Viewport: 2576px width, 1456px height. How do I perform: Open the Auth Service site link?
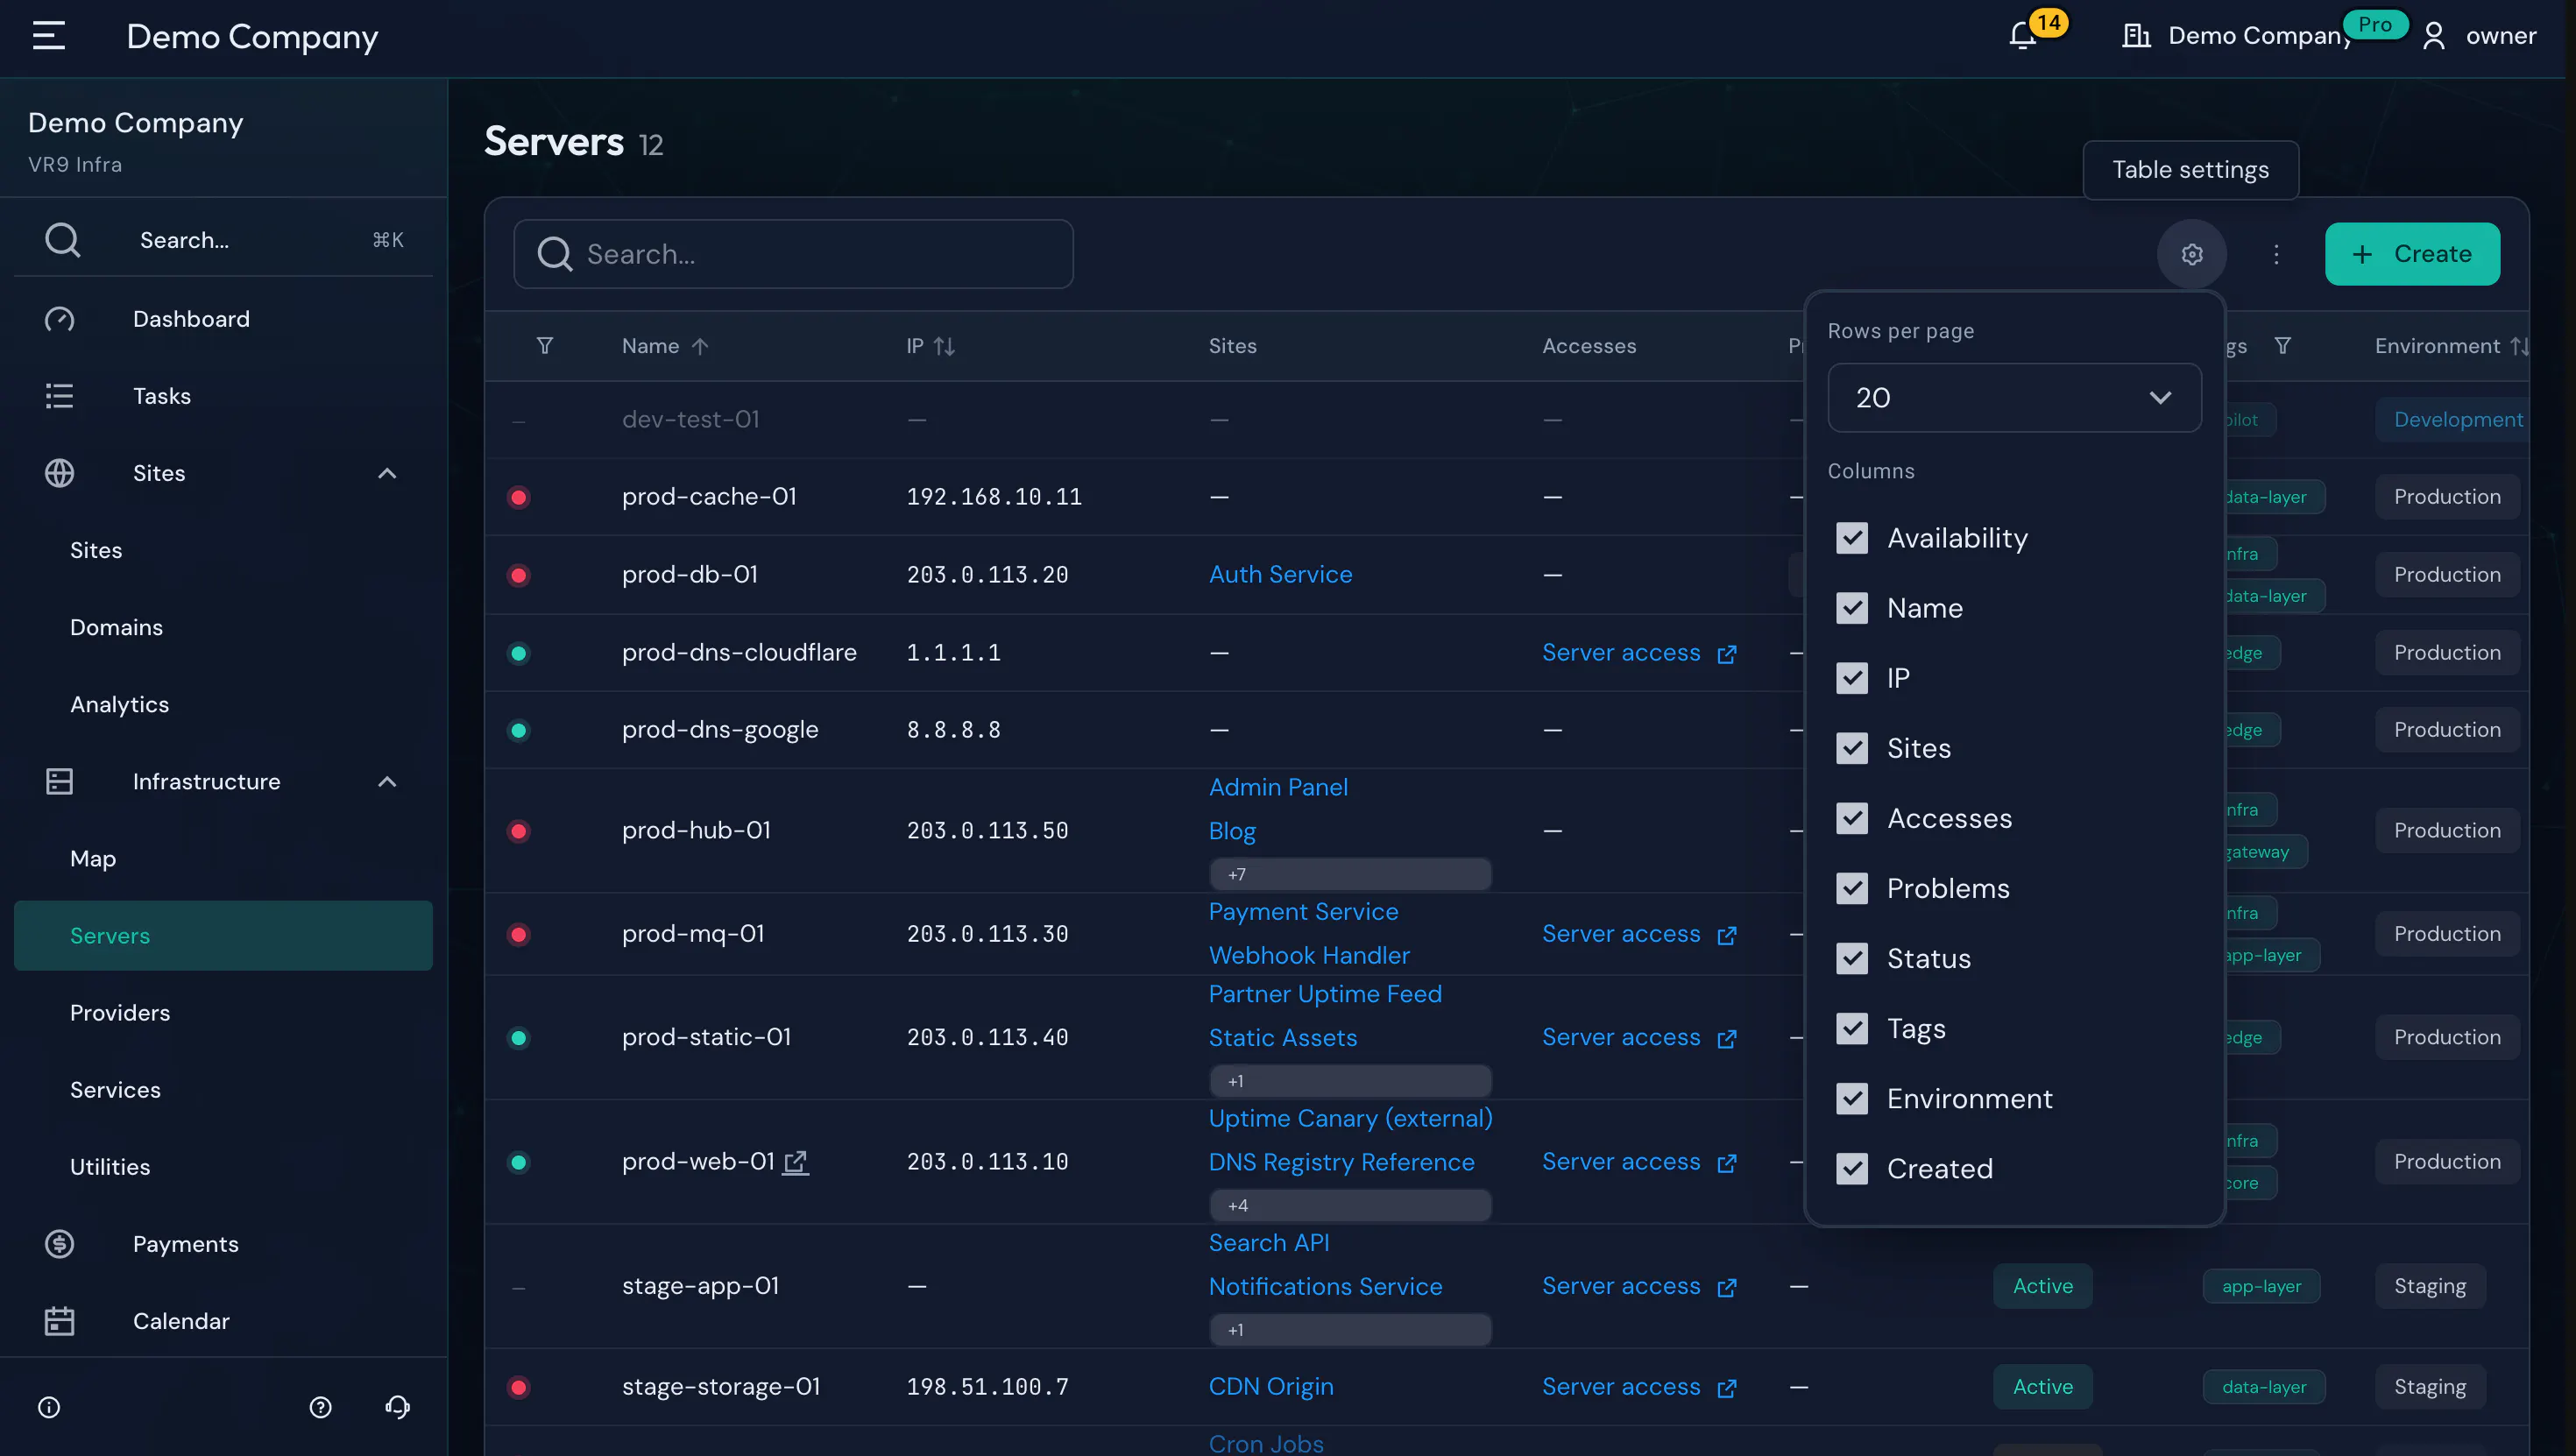(1280, 574)
